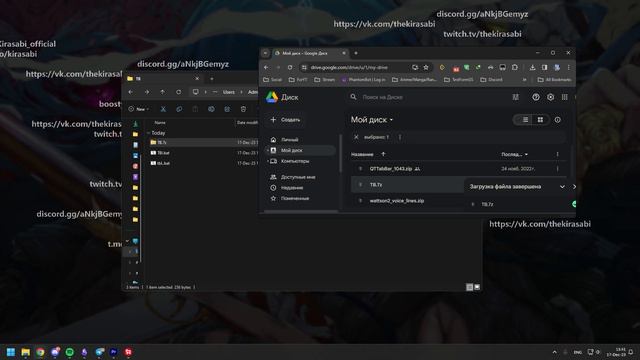Open Chrome tab search dropdown

[x=265, y=53]
